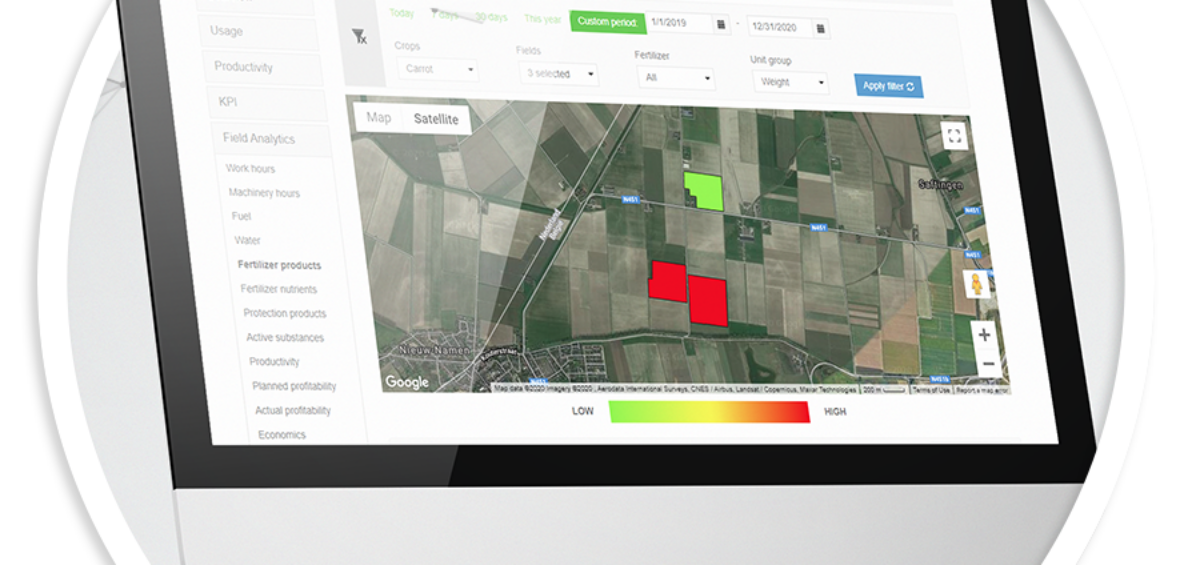Select Machinery hours in the sidebar
This screenshot has height=565, width=1200.
click(x=264, y=193)
